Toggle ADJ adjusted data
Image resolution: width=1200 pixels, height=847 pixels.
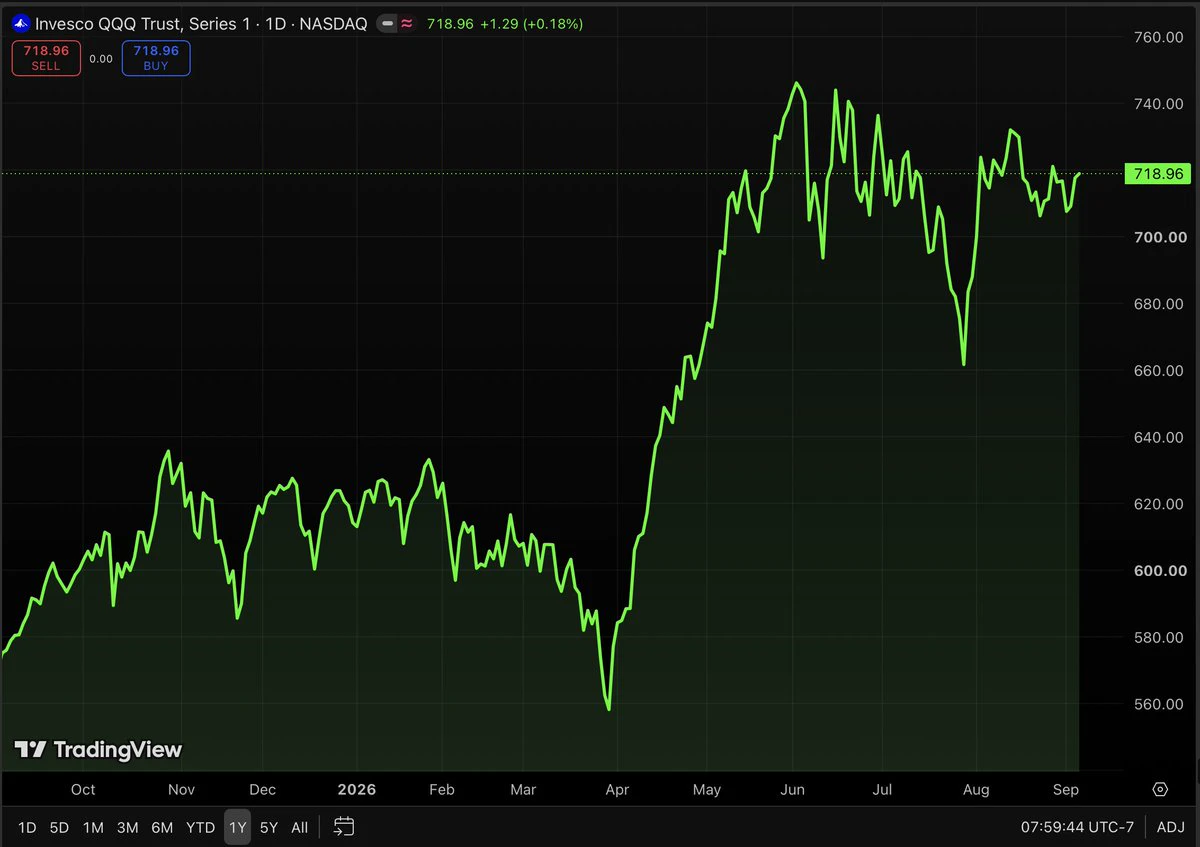(x=1171, y=827)
